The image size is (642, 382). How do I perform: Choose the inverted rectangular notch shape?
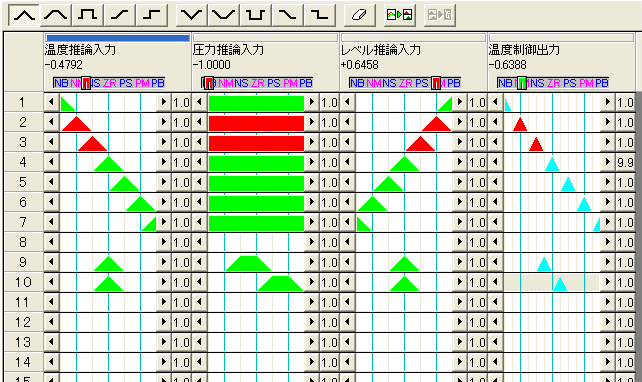(x=255, y=15)
